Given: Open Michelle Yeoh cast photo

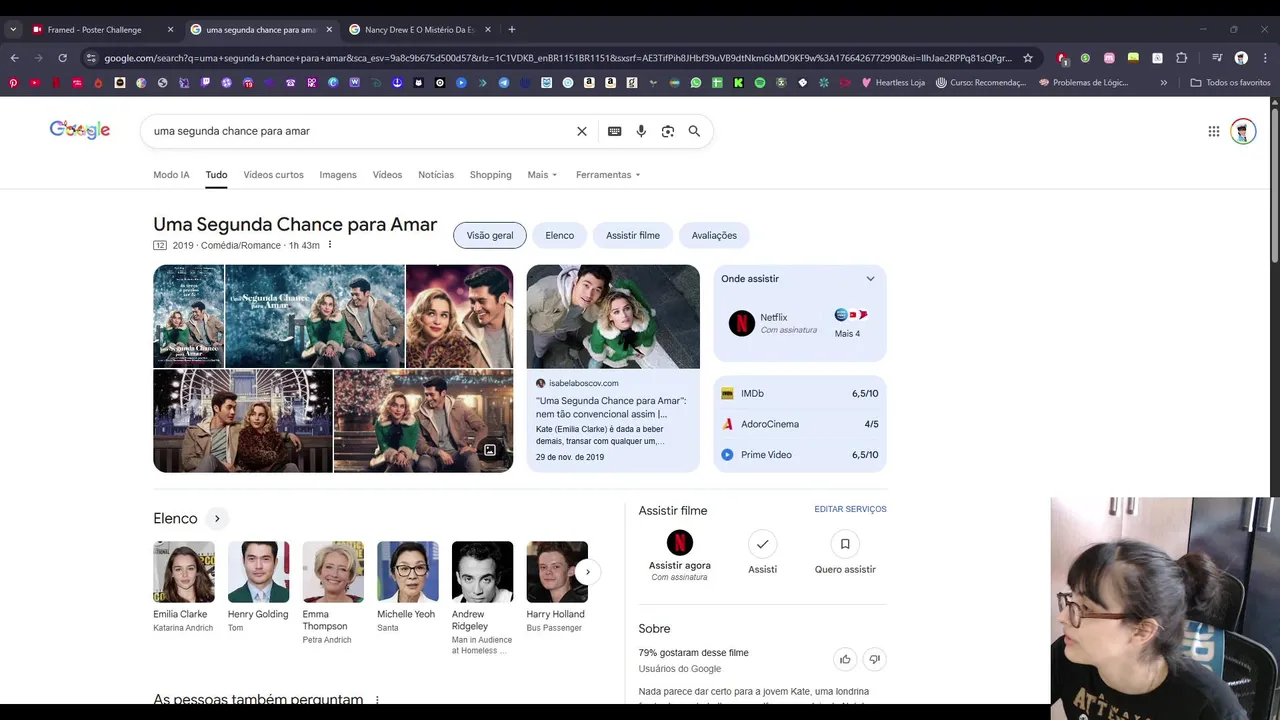Looking at the screenshot, I should pyautogui.click(x=408, y=572).
